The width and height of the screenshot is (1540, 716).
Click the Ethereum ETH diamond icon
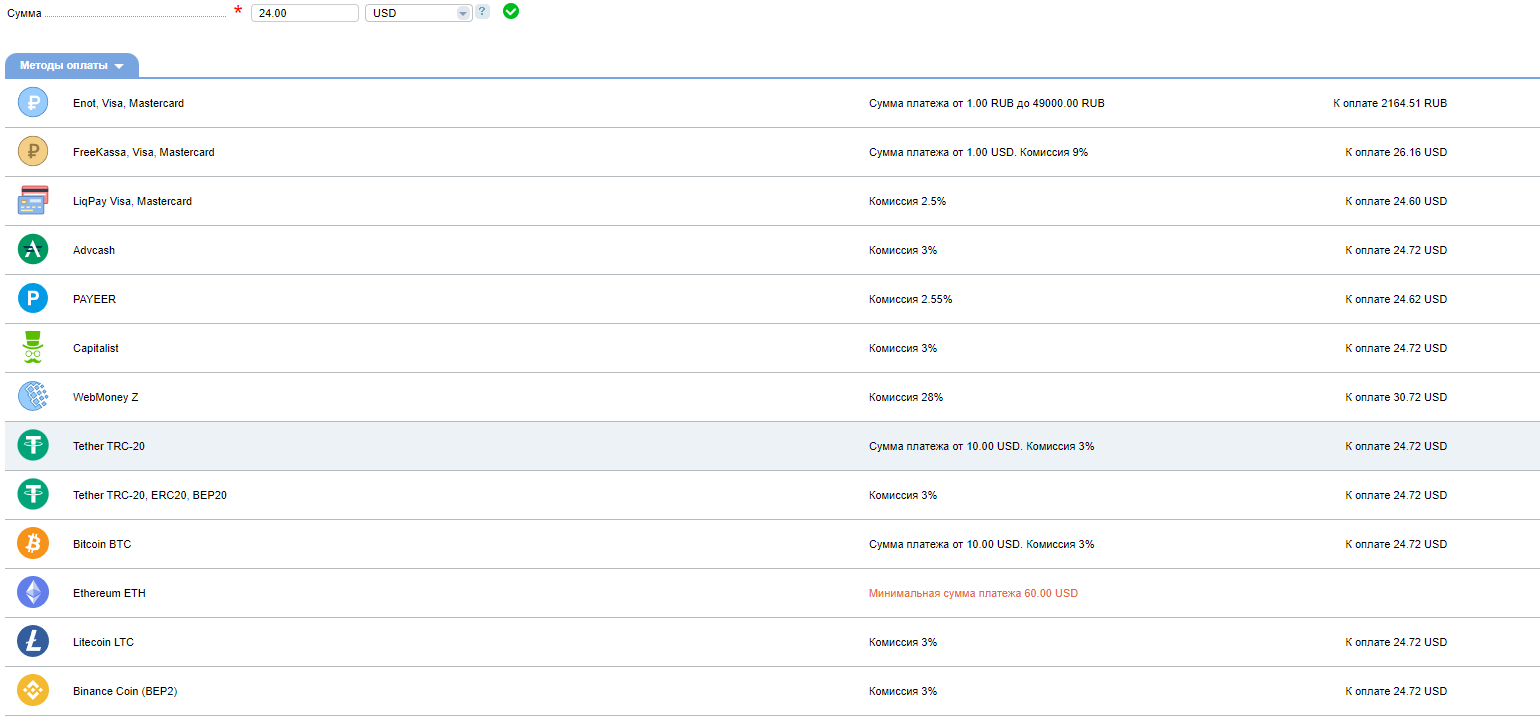[33, 592]
